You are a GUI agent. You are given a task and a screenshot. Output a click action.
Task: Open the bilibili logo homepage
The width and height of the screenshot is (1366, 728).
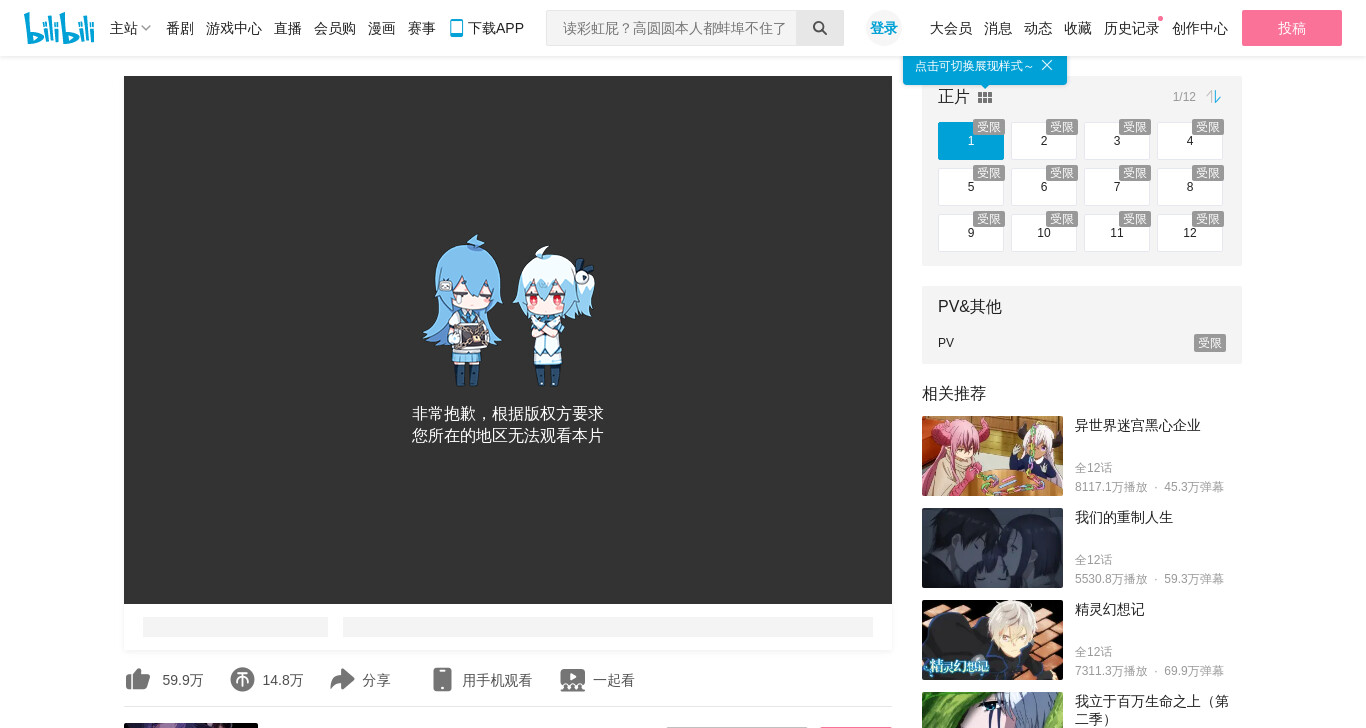click(x=59, y=28)
